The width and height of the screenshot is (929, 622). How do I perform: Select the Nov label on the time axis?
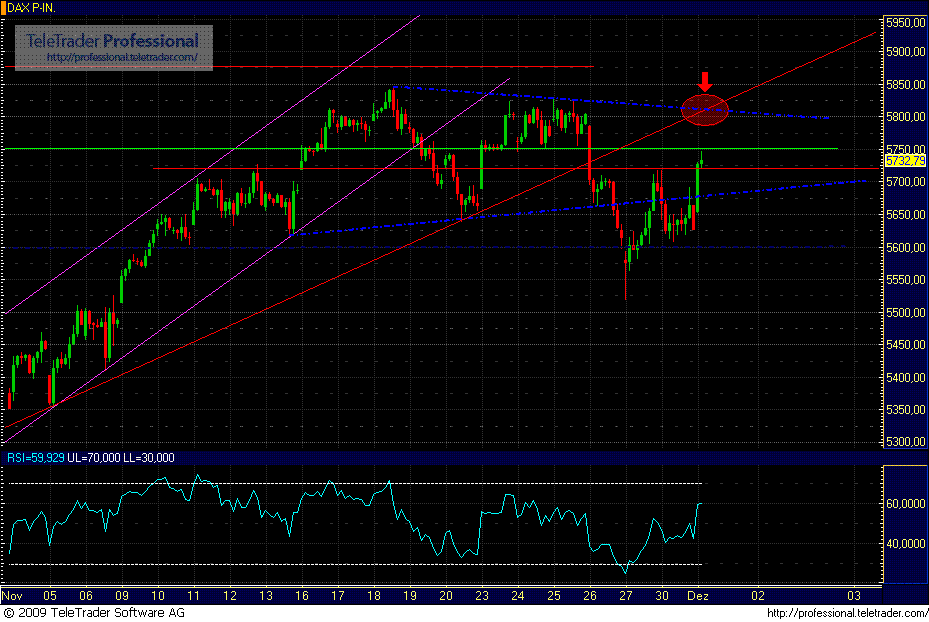(x=13, y=595)
